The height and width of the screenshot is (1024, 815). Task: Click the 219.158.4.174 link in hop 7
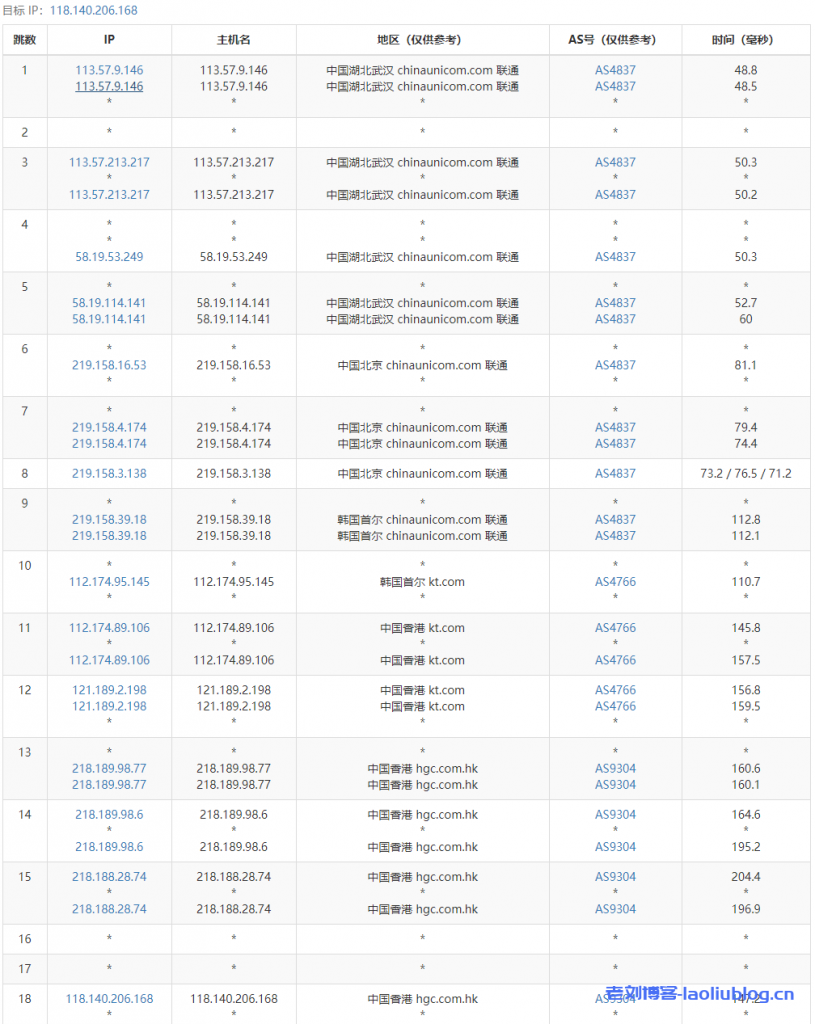point(109,427)
